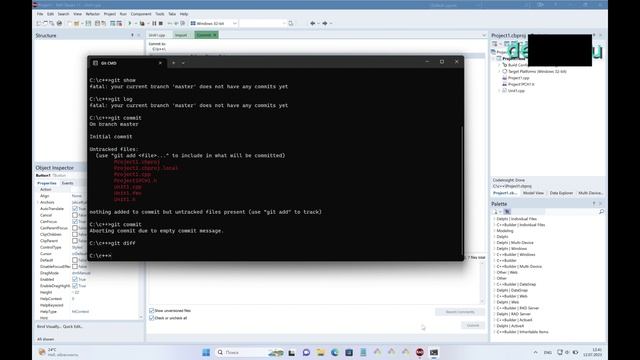
Task: Open the File menu
Action: coord(40,14)
